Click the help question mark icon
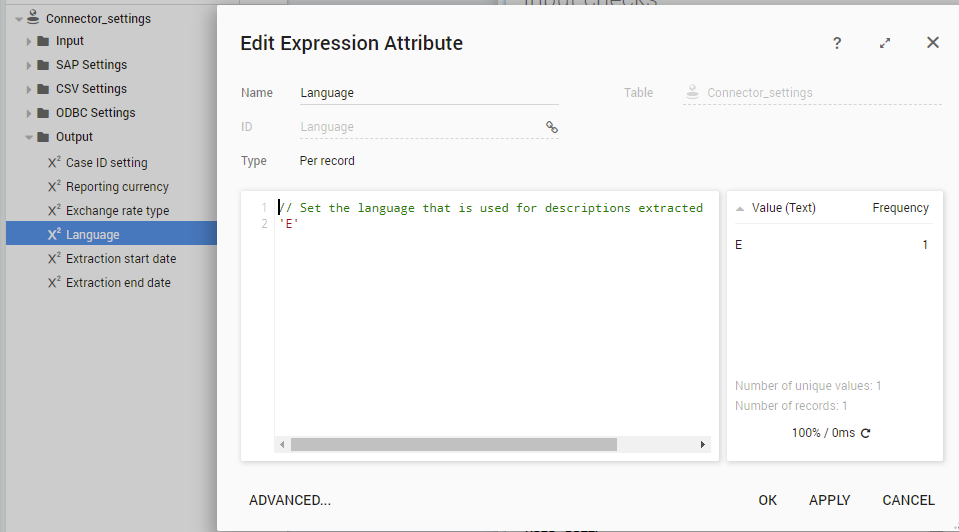The width and height of the screenshot is (959, 532). pyautogui.click(x=837, y=43)
